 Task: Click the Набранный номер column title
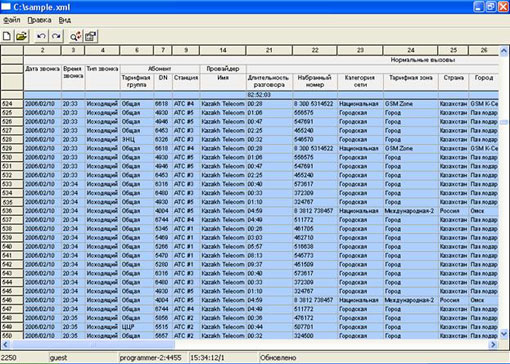315,81
